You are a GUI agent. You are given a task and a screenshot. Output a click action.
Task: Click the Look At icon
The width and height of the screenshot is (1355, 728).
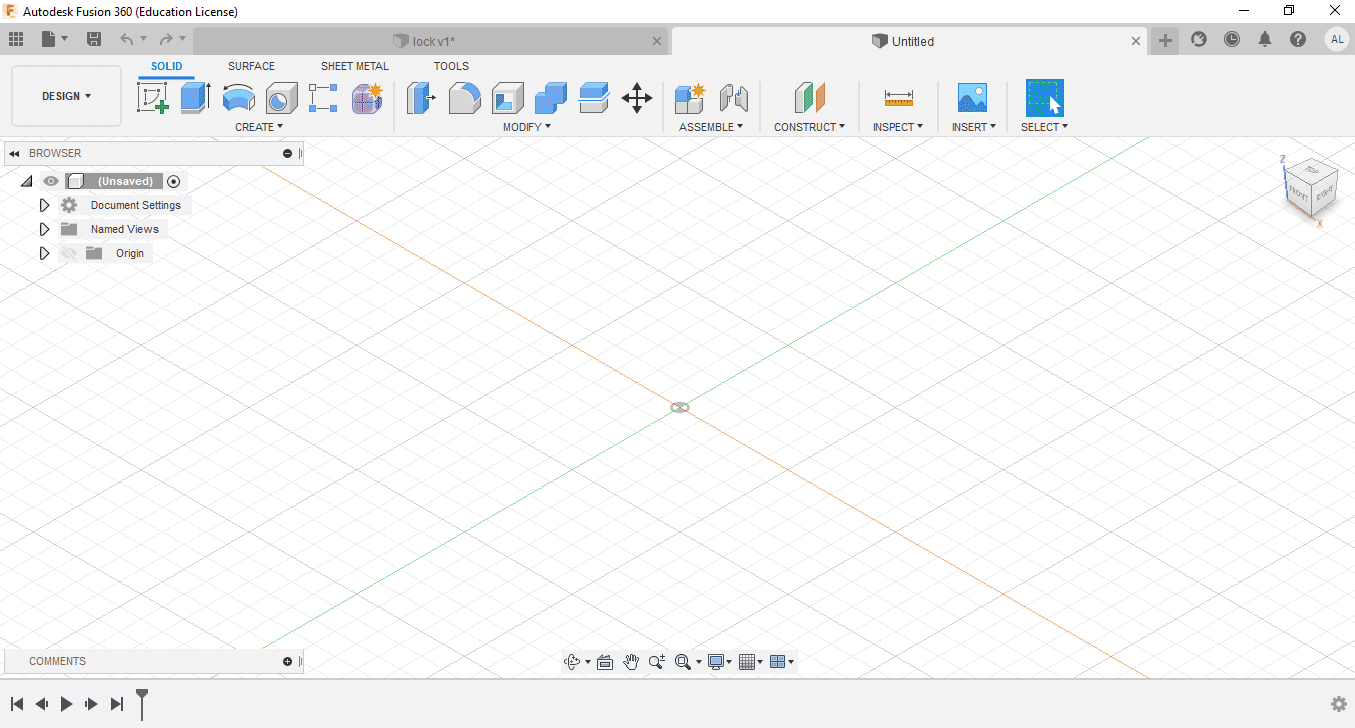[605, 662]
